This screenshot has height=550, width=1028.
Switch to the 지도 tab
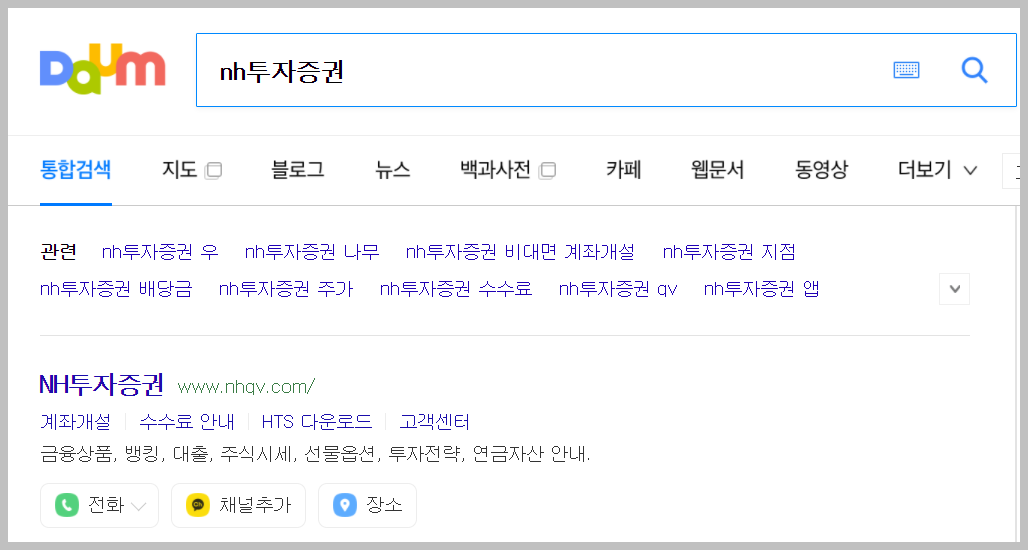(x=180, y=170)
